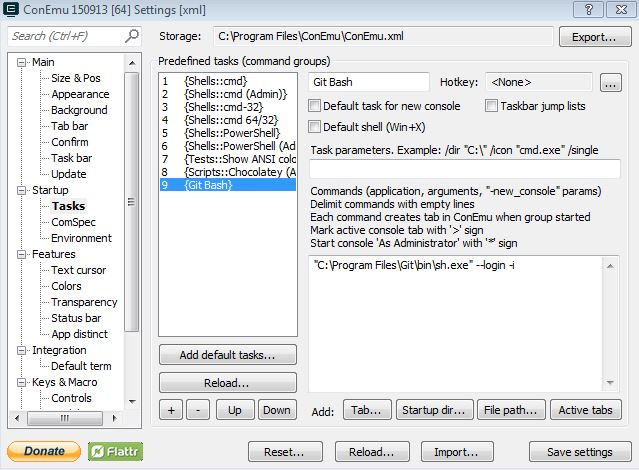The width and height of the screenshot is (639, 470).
Task: Open Update settings page
Action: (x=69, y=174)
